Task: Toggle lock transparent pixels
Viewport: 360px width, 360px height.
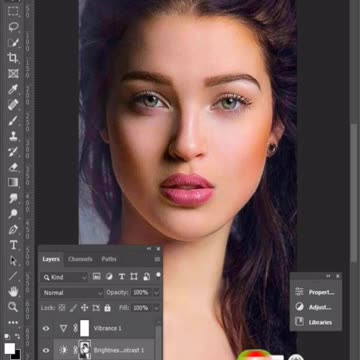Action: coord(62,308)
